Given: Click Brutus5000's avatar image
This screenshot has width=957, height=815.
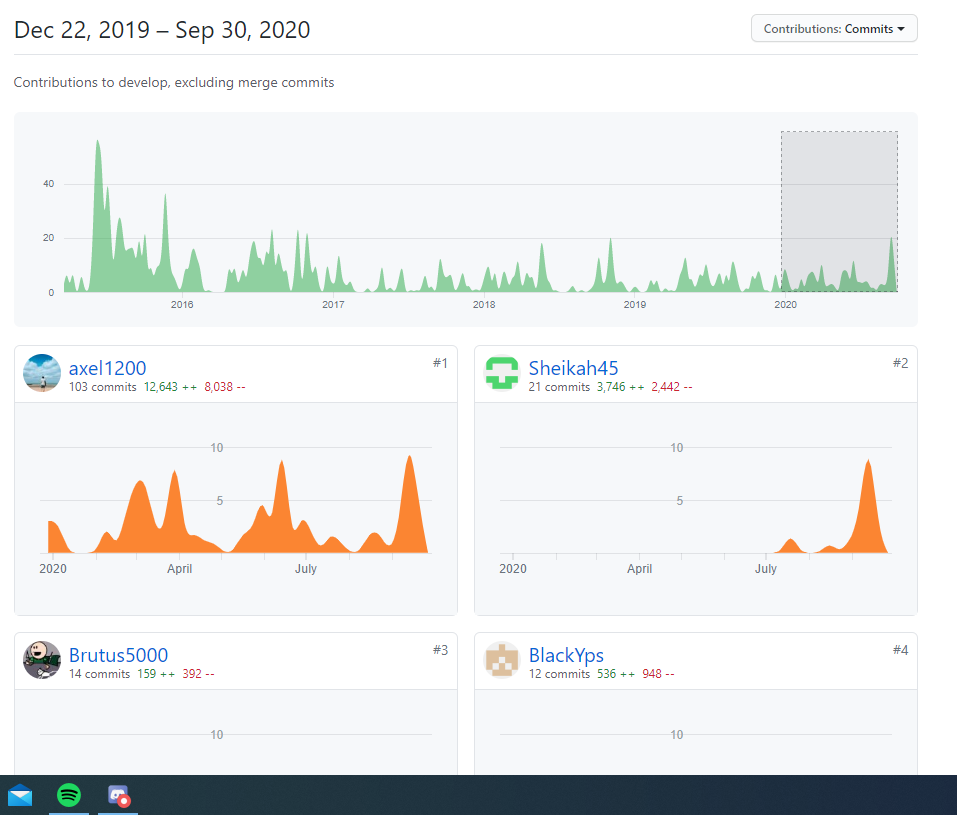Looking at the screenshot, I should pos(42,660).
